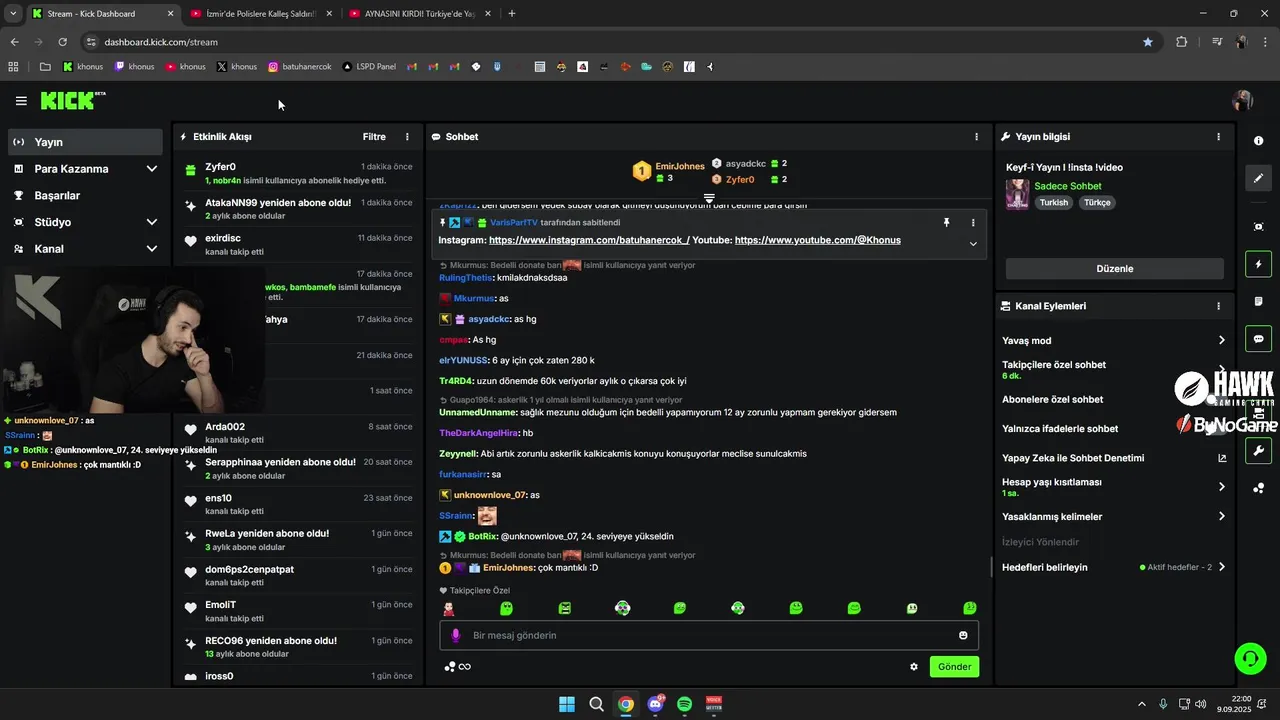
Task: Click the three-dots cluster icon in the right sidebar
Action: click(1259, 488)
